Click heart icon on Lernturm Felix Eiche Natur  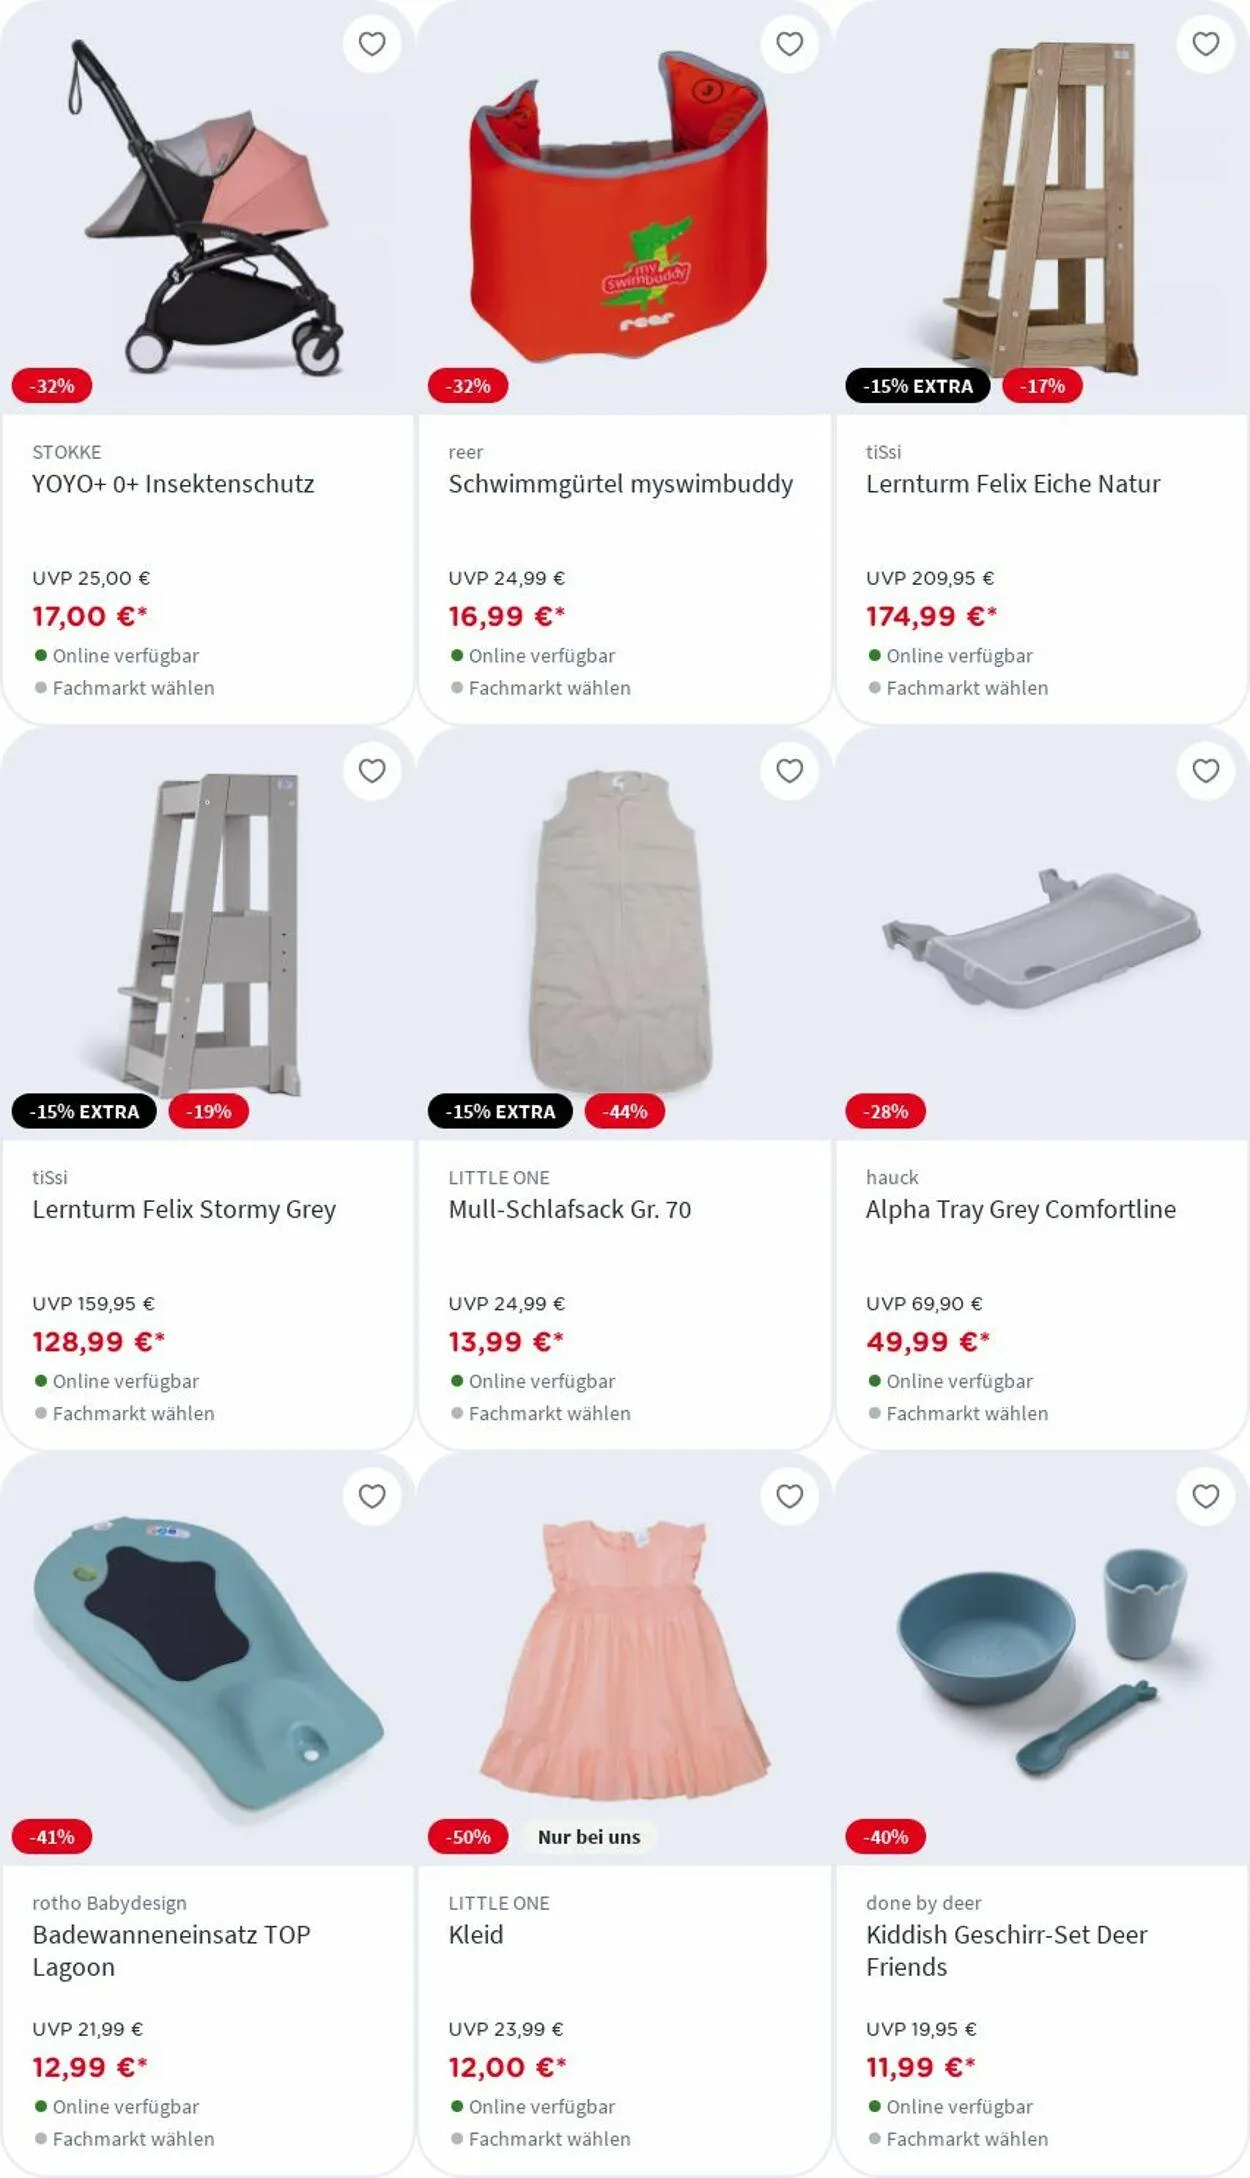coord(1205,44)
